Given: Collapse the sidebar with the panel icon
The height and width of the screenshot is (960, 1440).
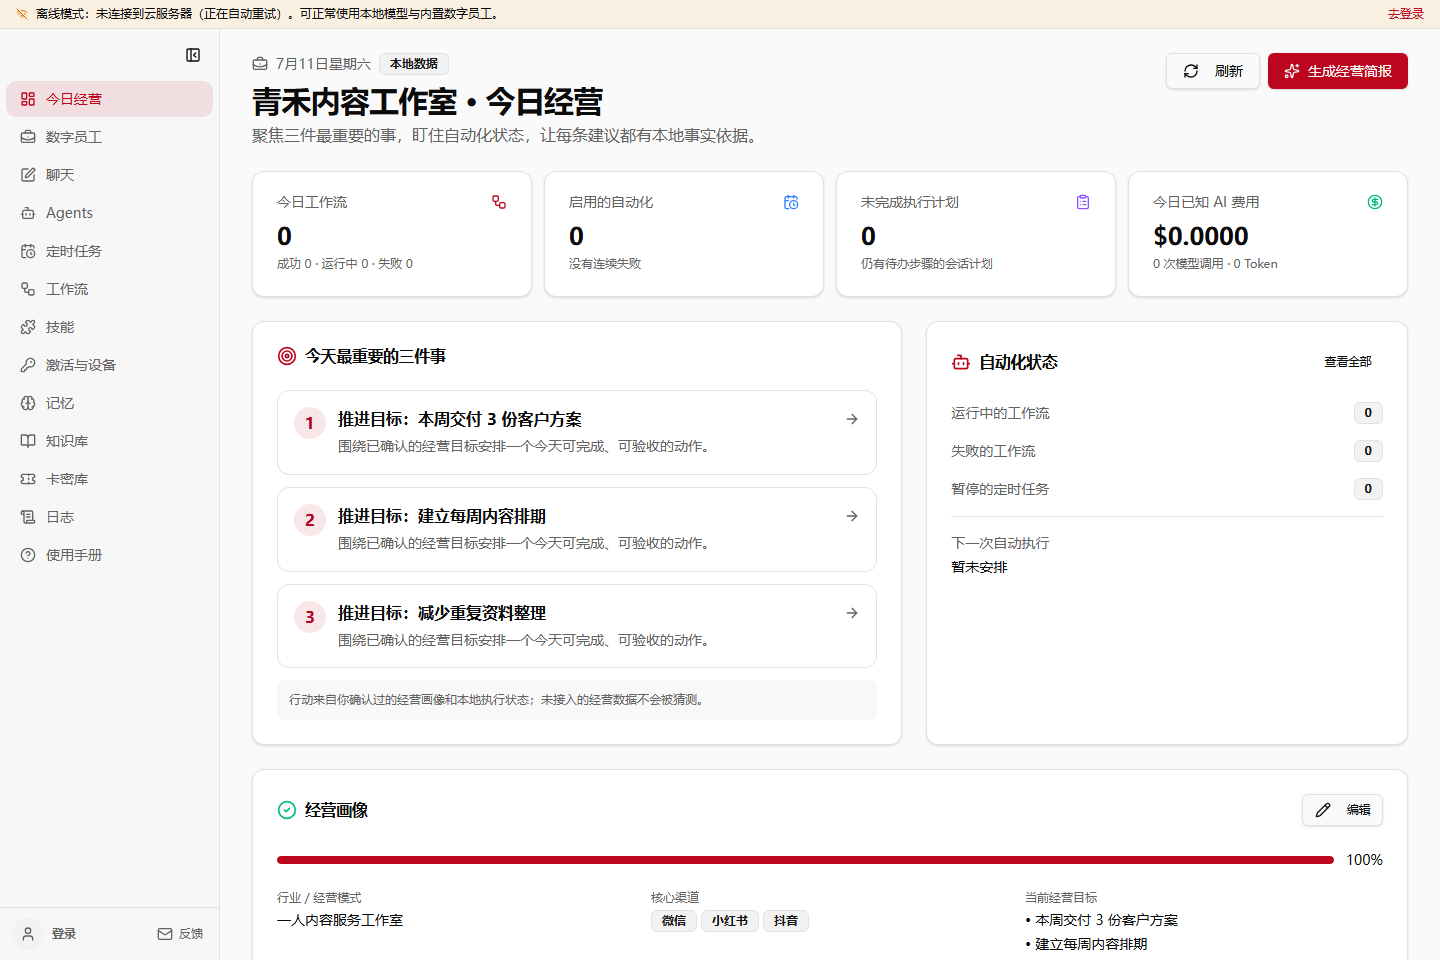Looking at the screenshot, I should pyautogui.click(x=193, y=55).
